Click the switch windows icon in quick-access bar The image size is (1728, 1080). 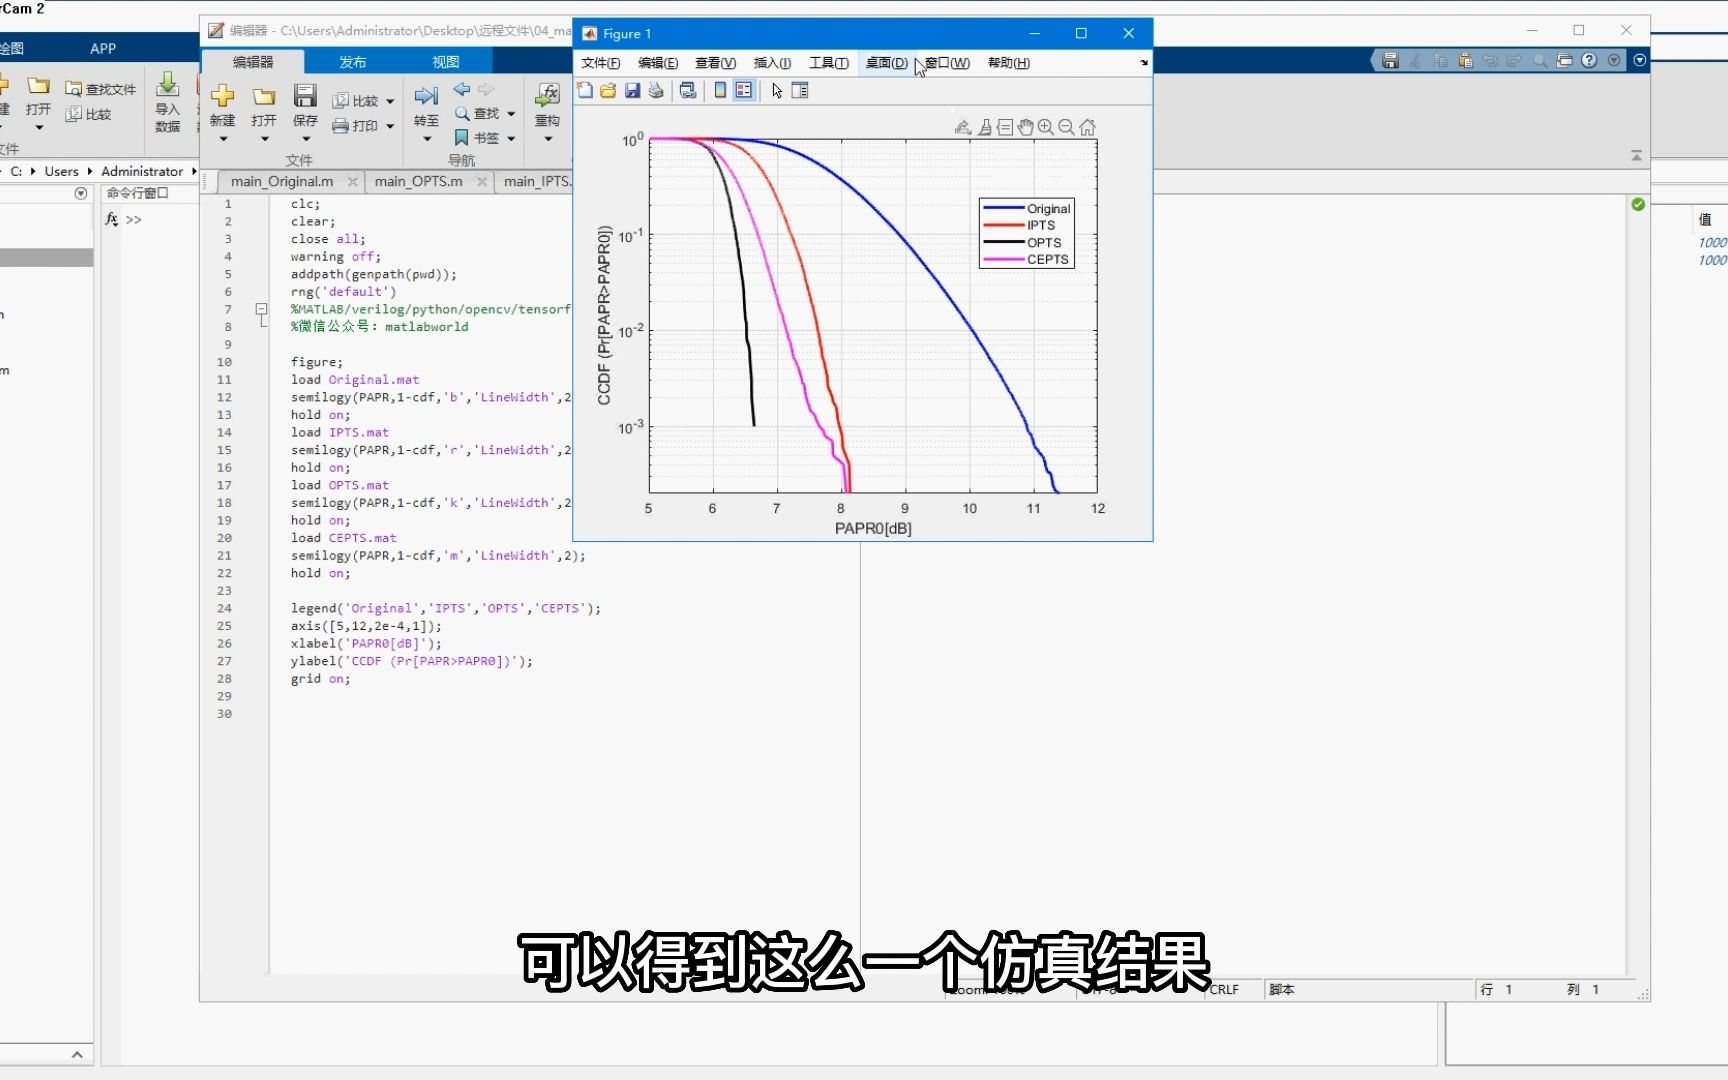[x=1564, y=60]
